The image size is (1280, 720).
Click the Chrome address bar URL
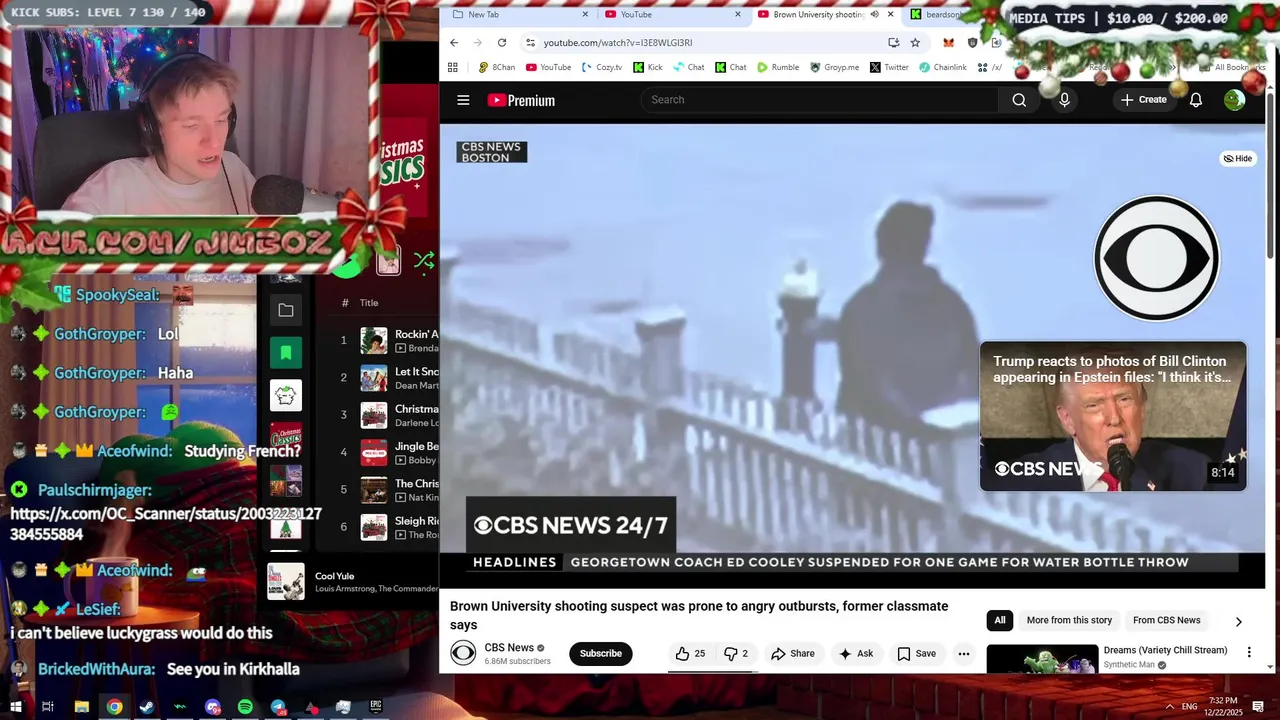coord(618,43)
